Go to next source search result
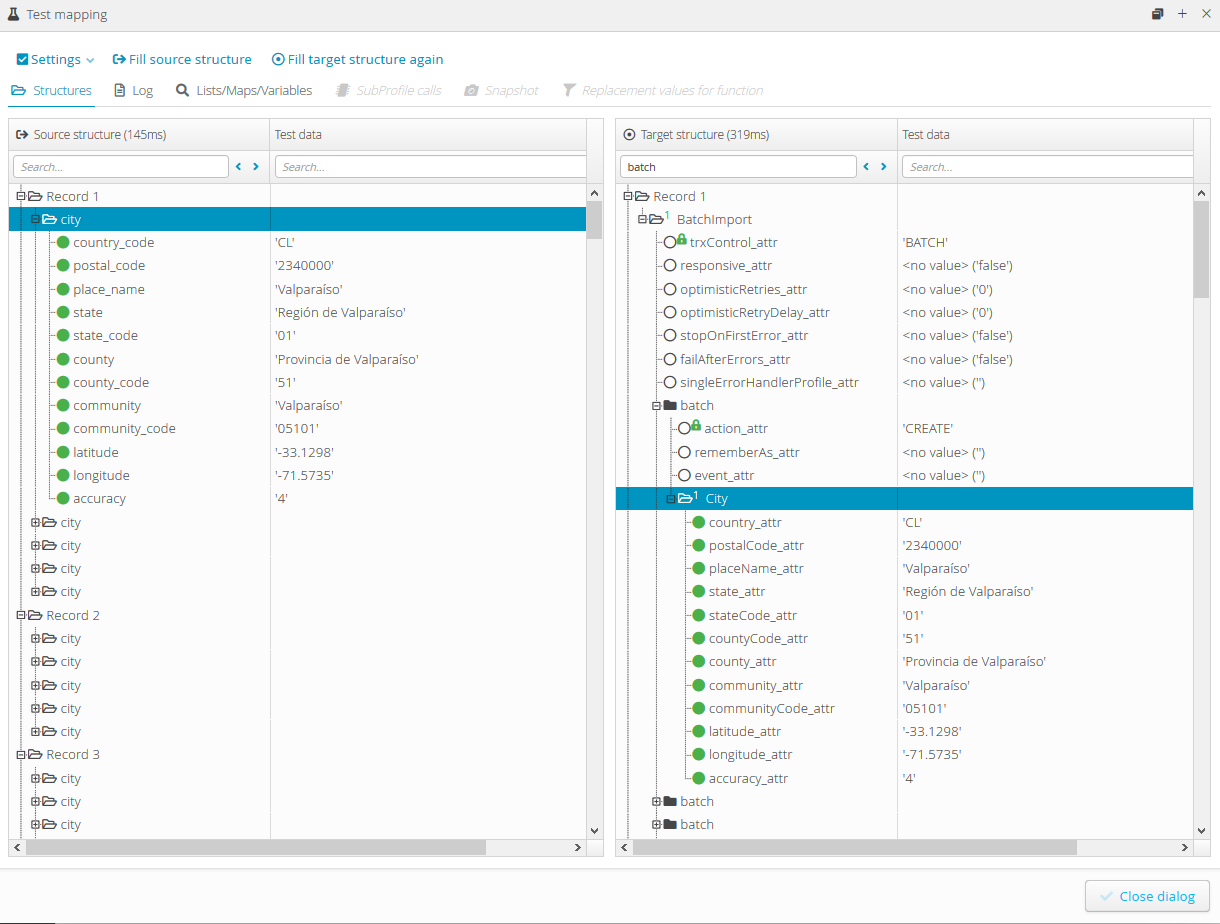Image resolution: width=1220 pixels, height=924 pixels. tap(256, 167)
